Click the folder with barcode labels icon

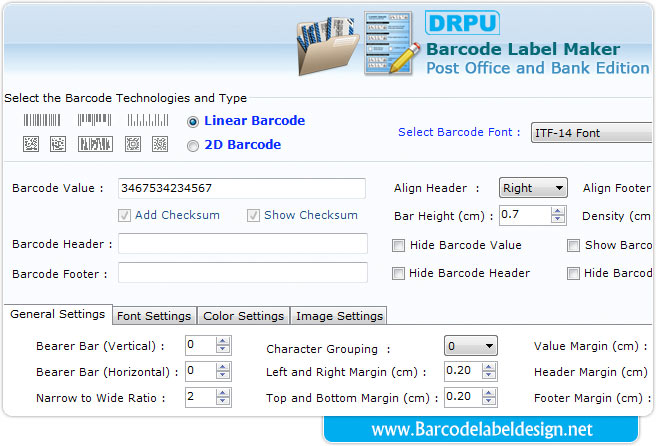327,46
